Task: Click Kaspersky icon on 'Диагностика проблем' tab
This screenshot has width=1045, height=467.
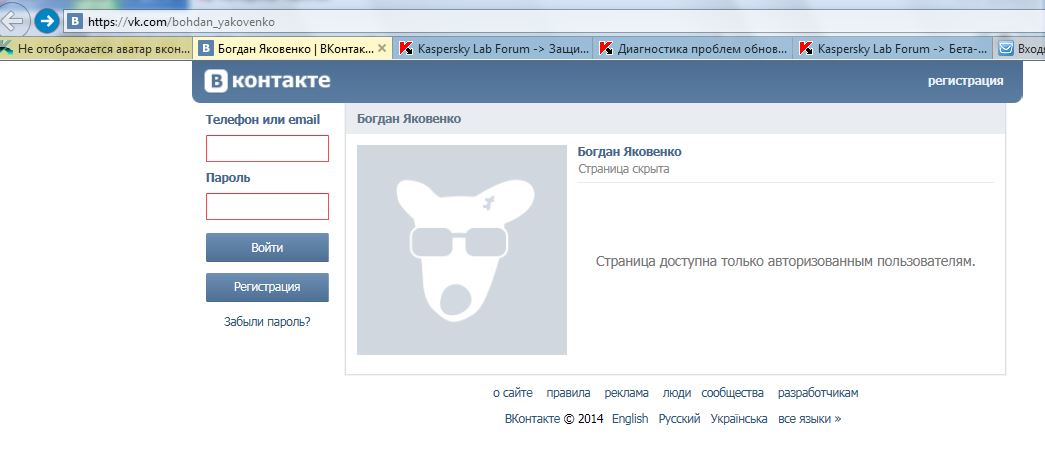Action: (606, 49)
